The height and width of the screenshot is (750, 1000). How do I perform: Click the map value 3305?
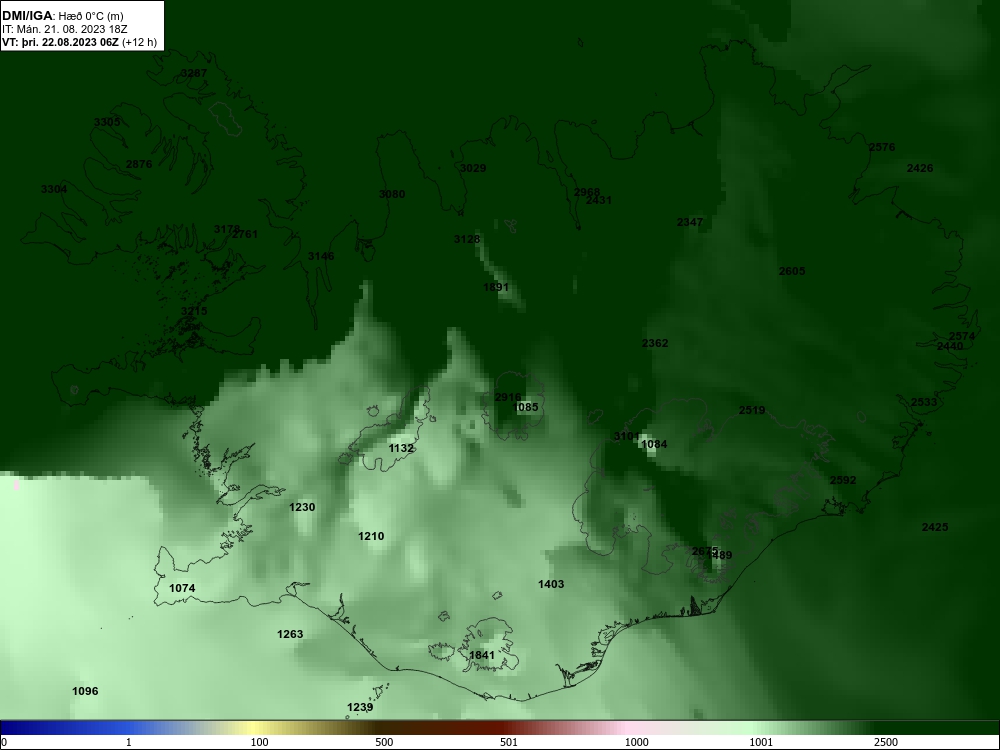coord(107,122)
